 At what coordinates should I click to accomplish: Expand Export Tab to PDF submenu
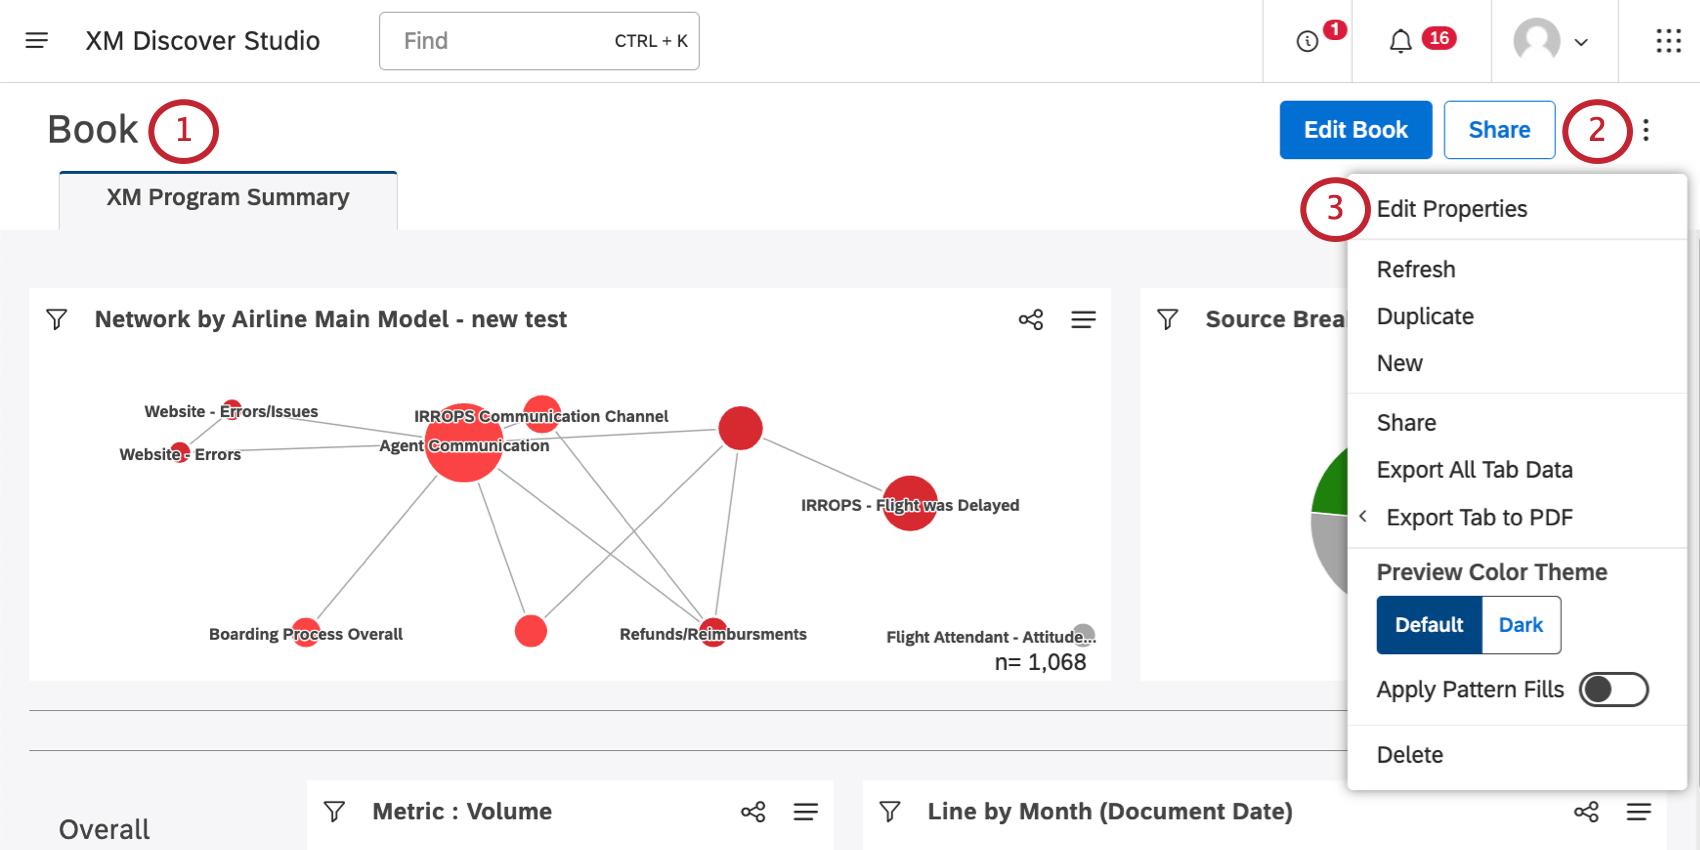coord(1478,518)
